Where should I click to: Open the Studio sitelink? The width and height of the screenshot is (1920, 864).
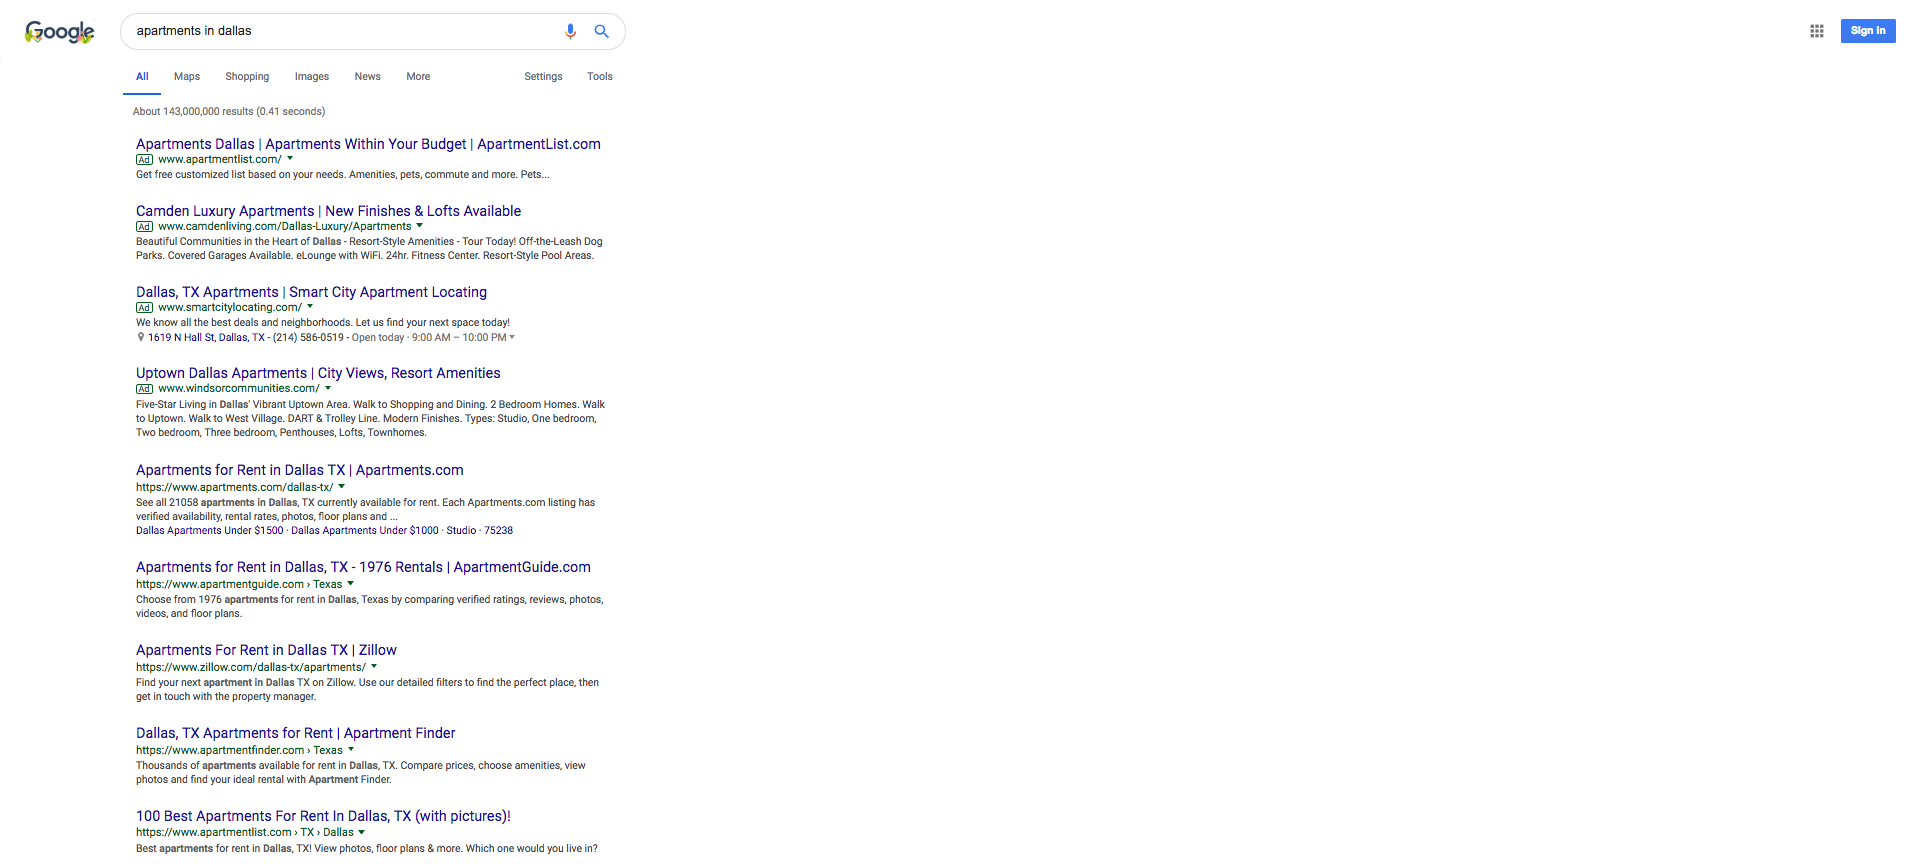click(x=461, y=531)
